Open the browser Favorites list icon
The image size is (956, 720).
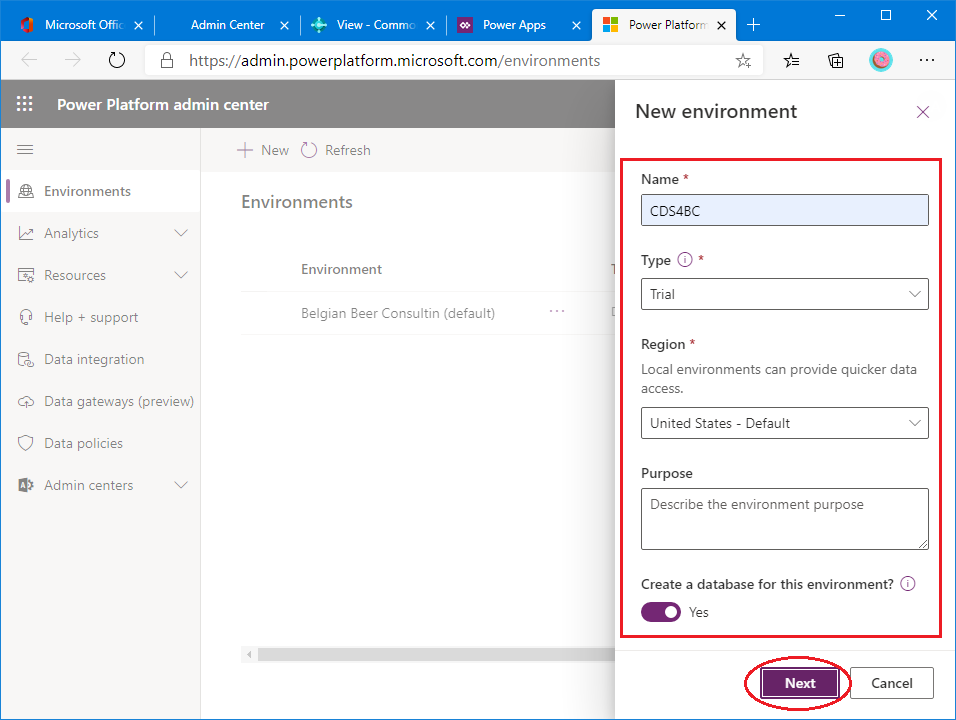point(791,60)
